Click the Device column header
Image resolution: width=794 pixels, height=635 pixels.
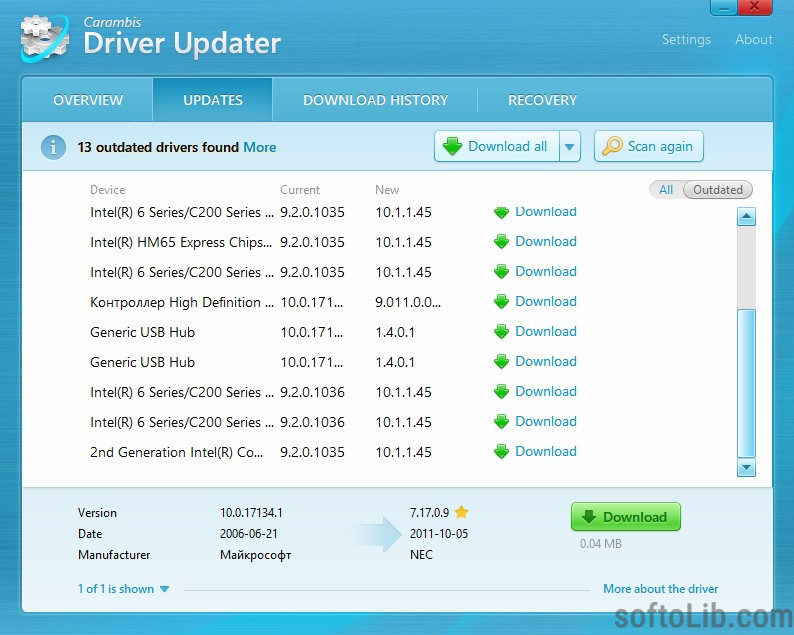pyautogui.click(x=107, y=190)
